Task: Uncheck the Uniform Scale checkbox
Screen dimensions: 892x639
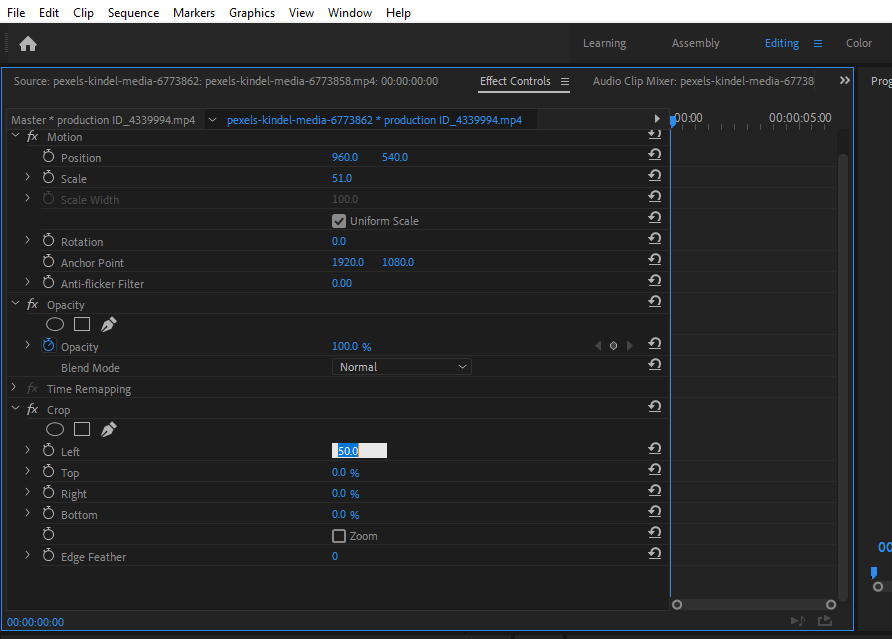Action: pos(339,221)
